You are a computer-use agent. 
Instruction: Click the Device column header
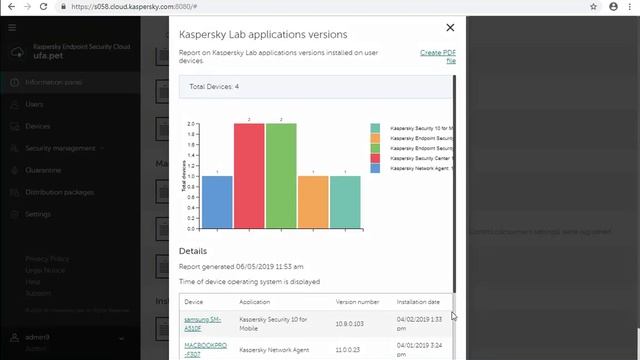[x=193, y=302]
